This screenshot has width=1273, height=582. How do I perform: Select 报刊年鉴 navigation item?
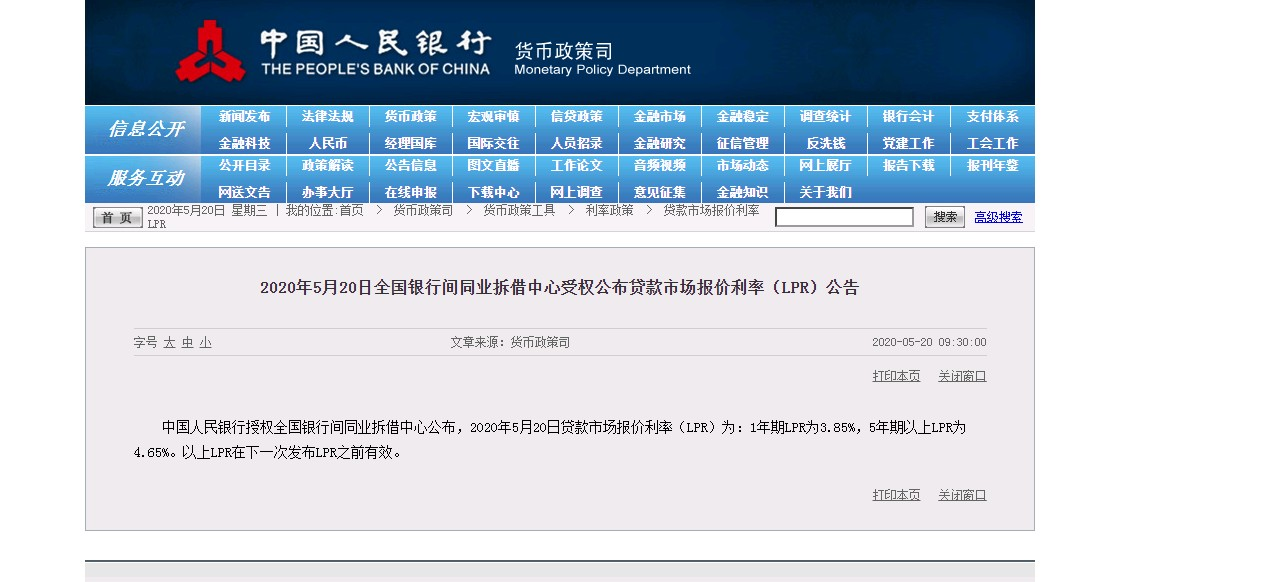point(992,166)
